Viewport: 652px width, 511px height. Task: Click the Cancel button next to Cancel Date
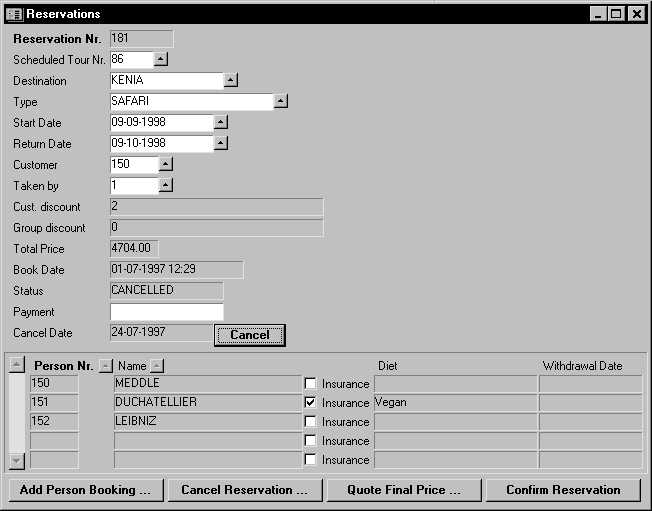250,335
